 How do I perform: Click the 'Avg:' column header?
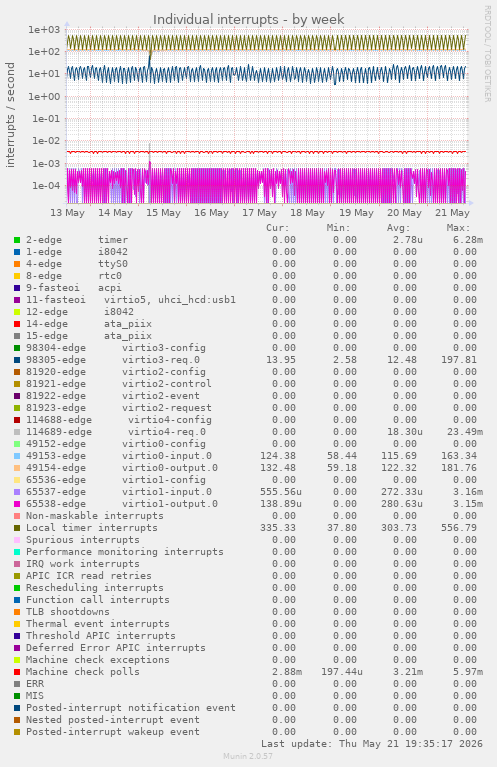tap(398, 228)
